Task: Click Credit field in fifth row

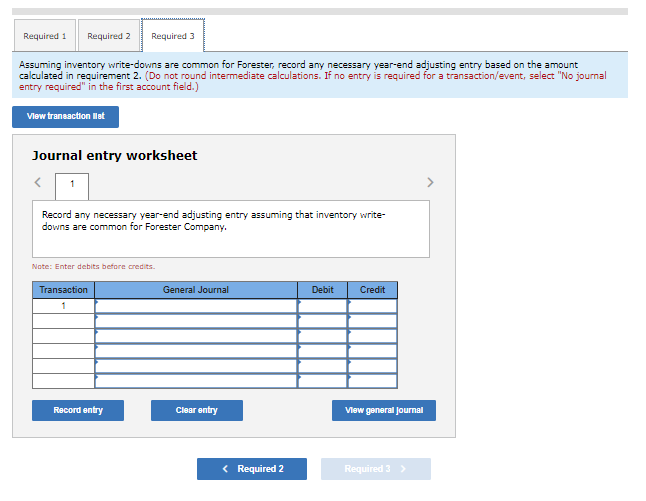Action: pyautogui.click(x=372, y=366)
